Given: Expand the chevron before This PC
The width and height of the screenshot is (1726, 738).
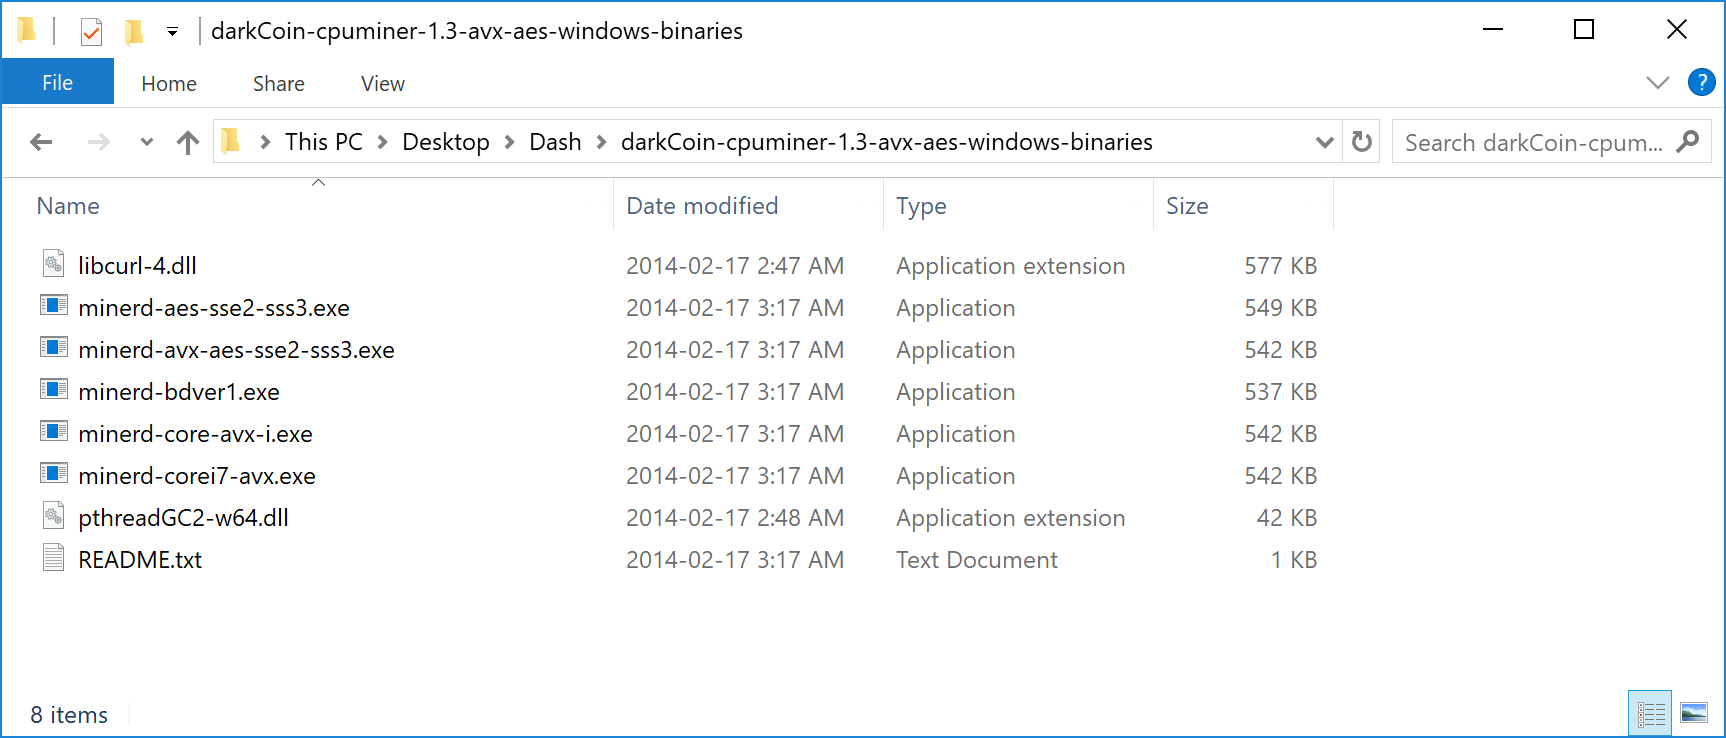Looking at the screenshot, I should tap(265, 142).
